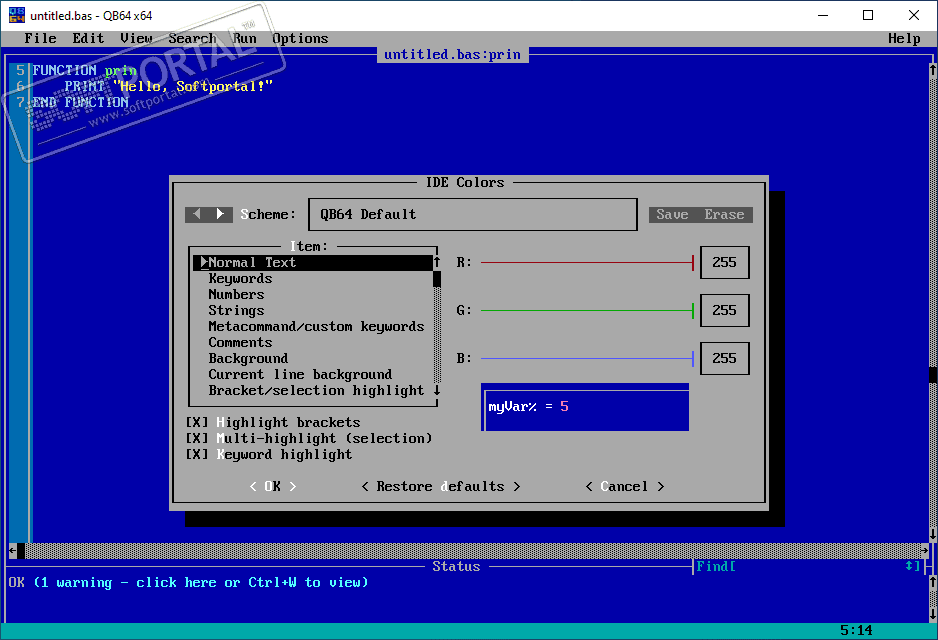Select Comments in Item list
Image resolution: width=938 pixels, height=640 pixels.
313,343
